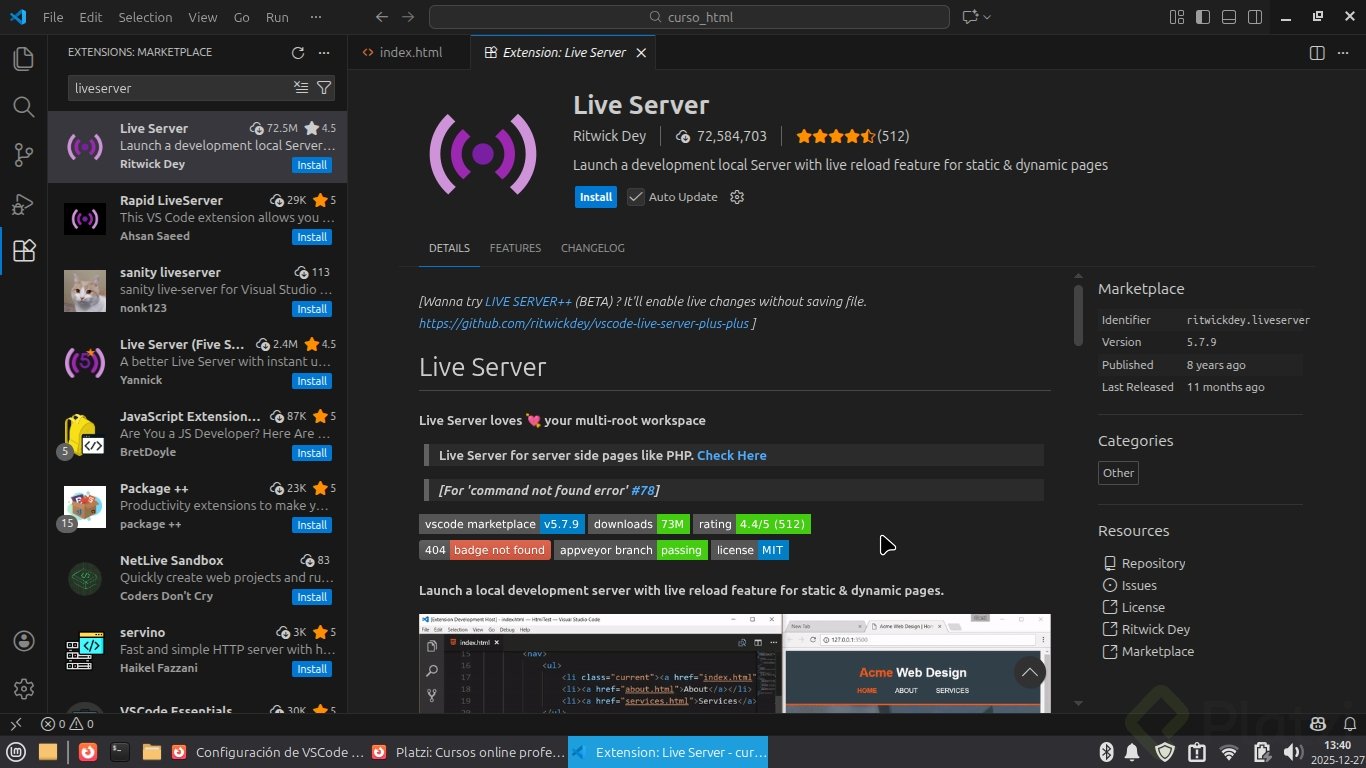
Task: Open the Selection menu
Action: pyautogui.click(x=145, y=17)
